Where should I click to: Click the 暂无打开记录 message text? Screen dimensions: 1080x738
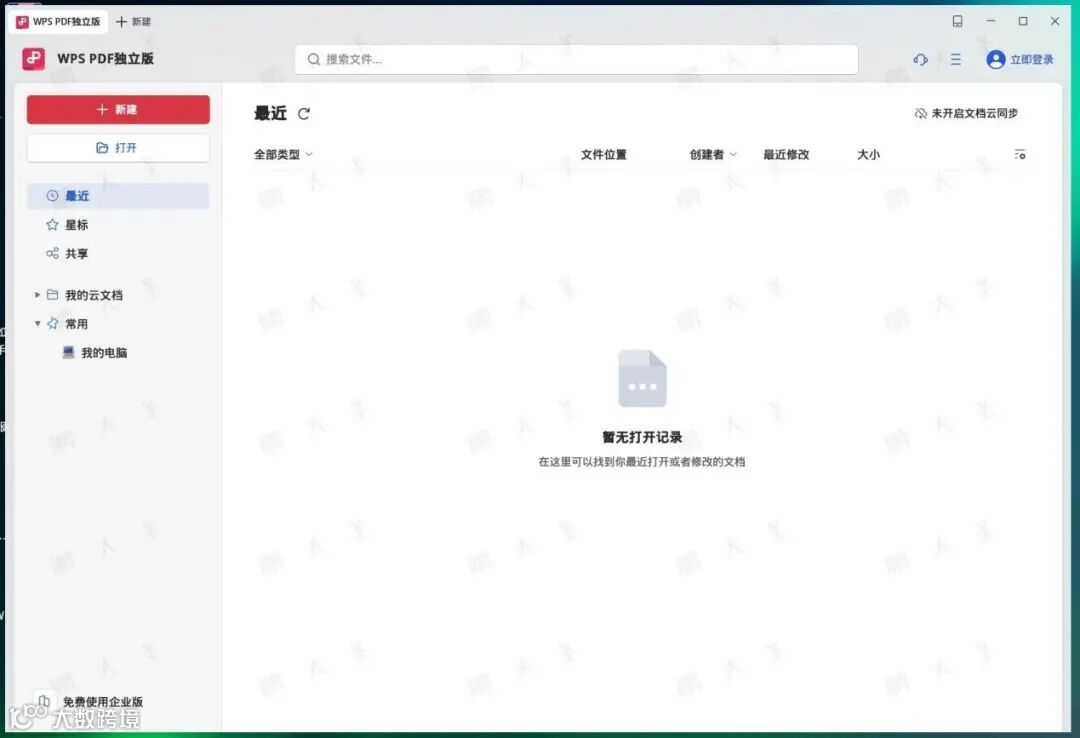(x=642, y=437)
